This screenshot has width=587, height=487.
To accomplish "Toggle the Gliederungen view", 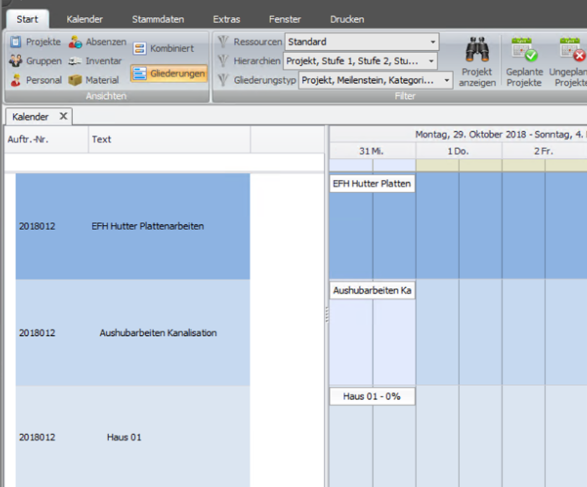I will coord(169,73).
